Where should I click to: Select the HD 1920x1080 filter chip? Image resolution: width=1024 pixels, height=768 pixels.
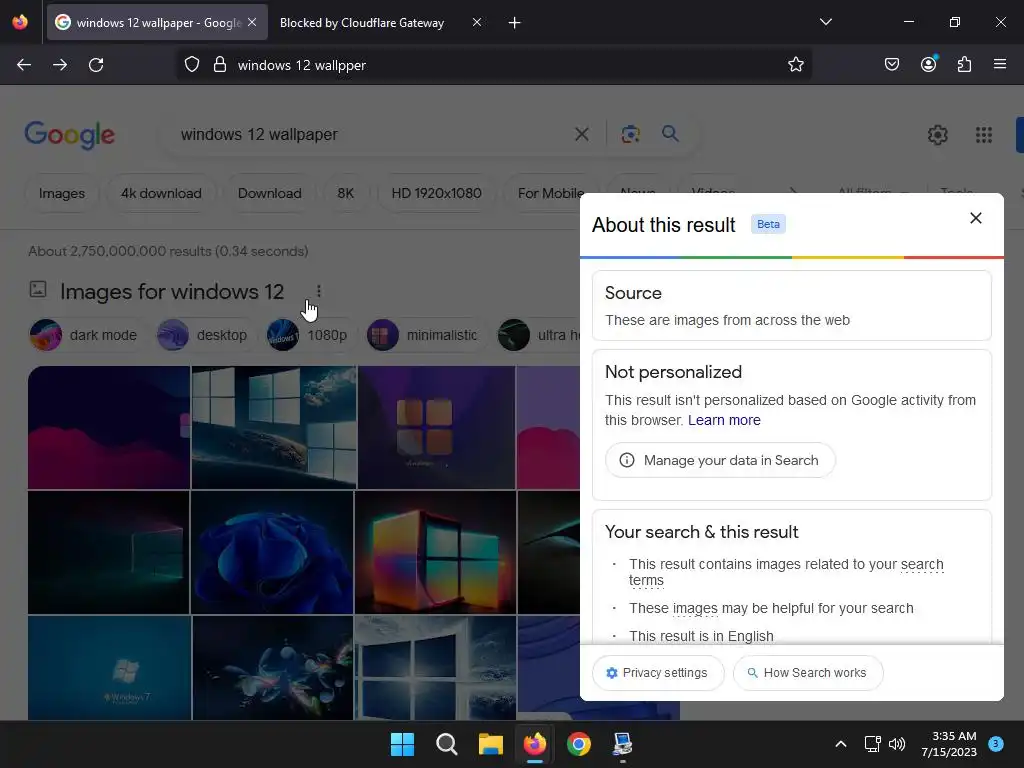[436, 193]
